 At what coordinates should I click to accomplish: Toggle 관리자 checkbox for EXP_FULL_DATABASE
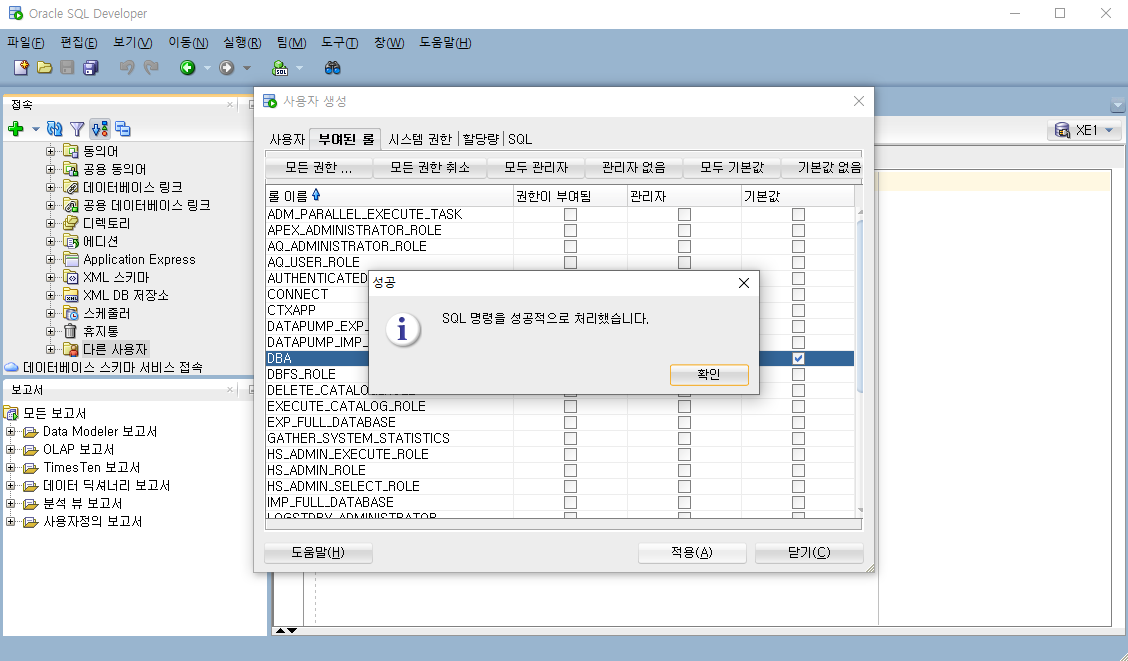point(684,422)
